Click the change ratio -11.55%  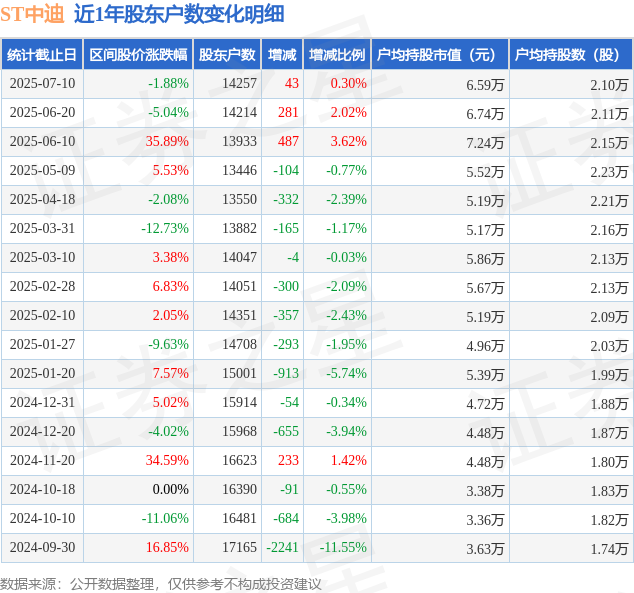pos(343,547)
